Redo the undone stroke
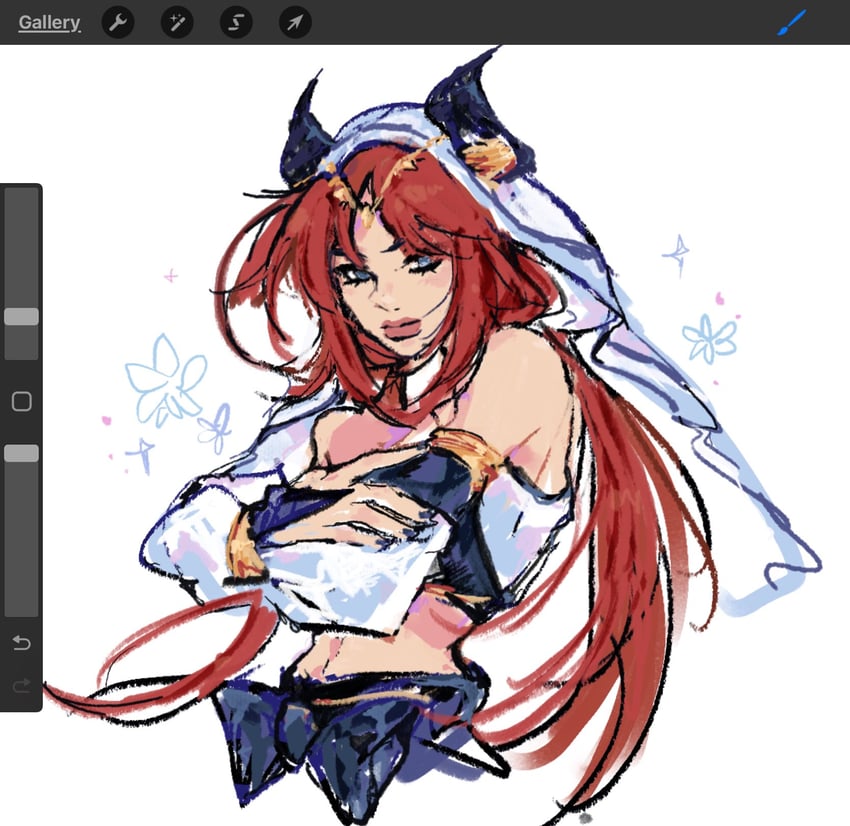Image resolution: width=850 pixels, height=826 pixels. pyautogui.click(x=22, y=686)
